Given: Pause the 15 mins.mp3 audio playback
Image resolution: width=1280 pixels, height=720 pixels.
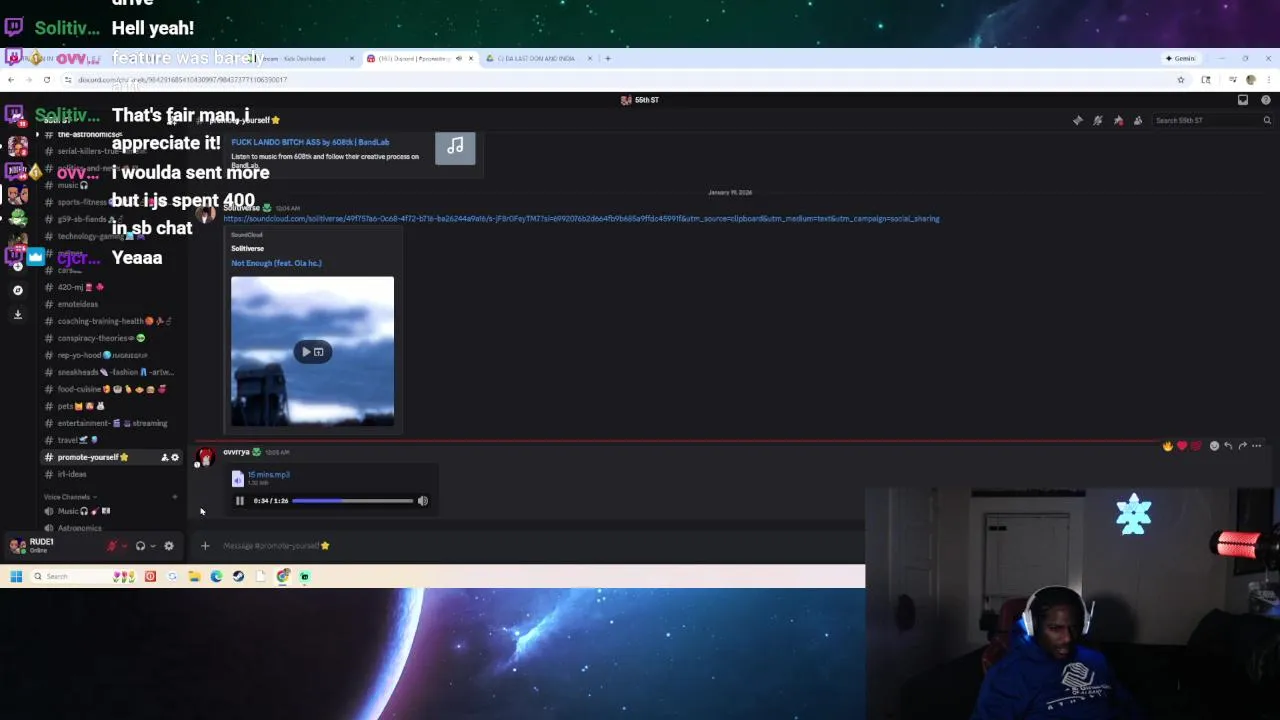Looking at the screenshot, I should (240, 501).
